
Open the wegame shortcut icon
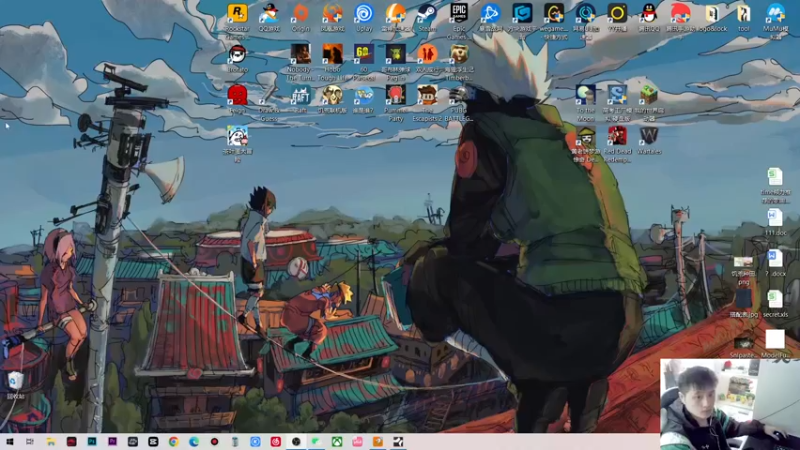[x=554, y=14]
